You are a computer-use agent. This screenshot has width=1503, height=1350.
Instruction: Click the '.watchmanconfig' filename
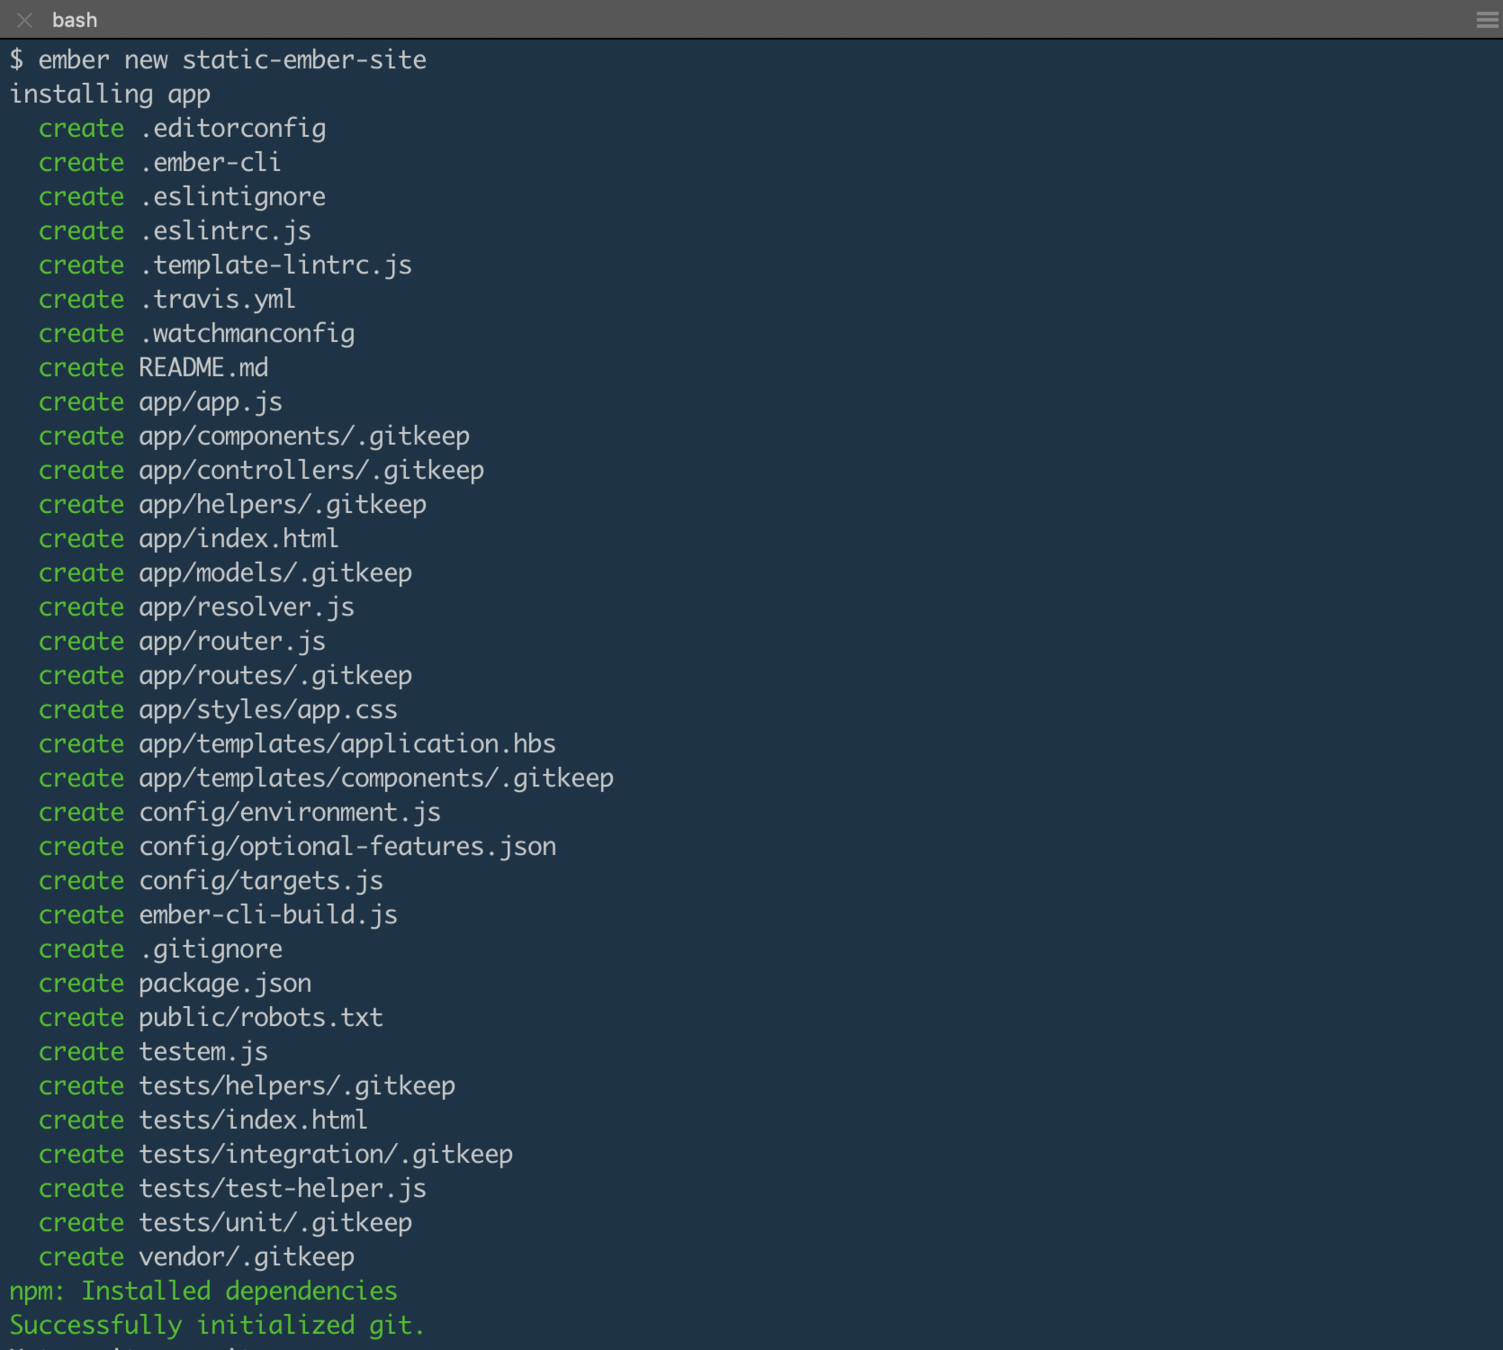click(x=247, y=333)
